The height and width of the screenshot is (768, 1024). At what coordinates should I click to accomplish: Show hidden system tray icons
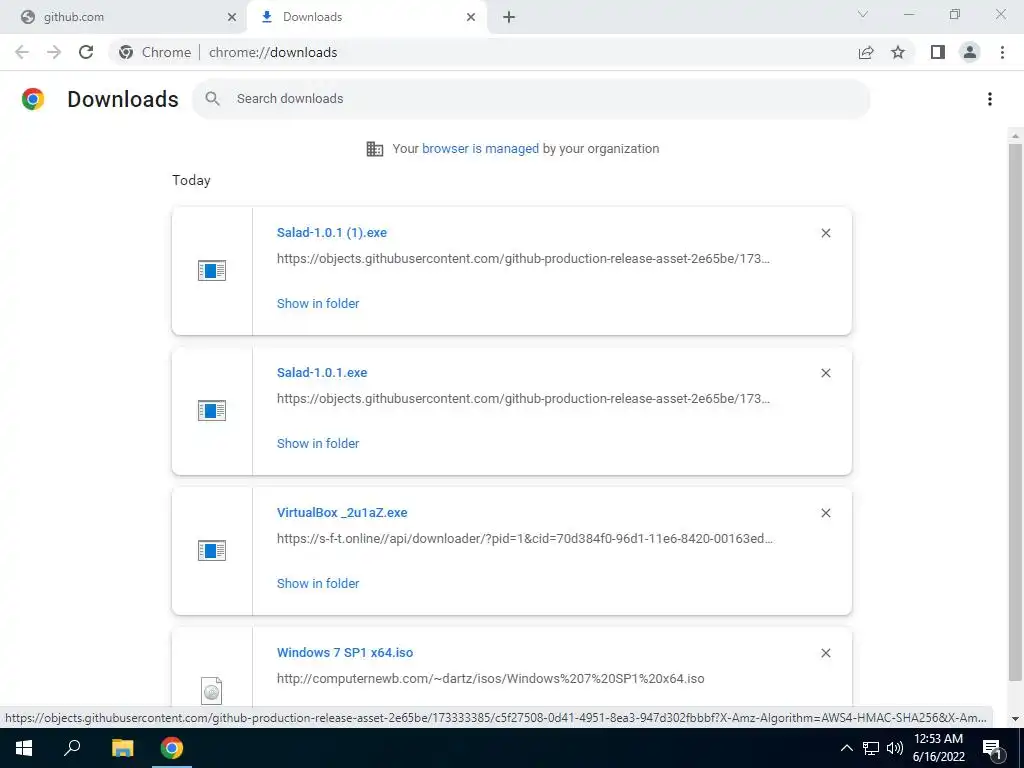click(846, 748)
